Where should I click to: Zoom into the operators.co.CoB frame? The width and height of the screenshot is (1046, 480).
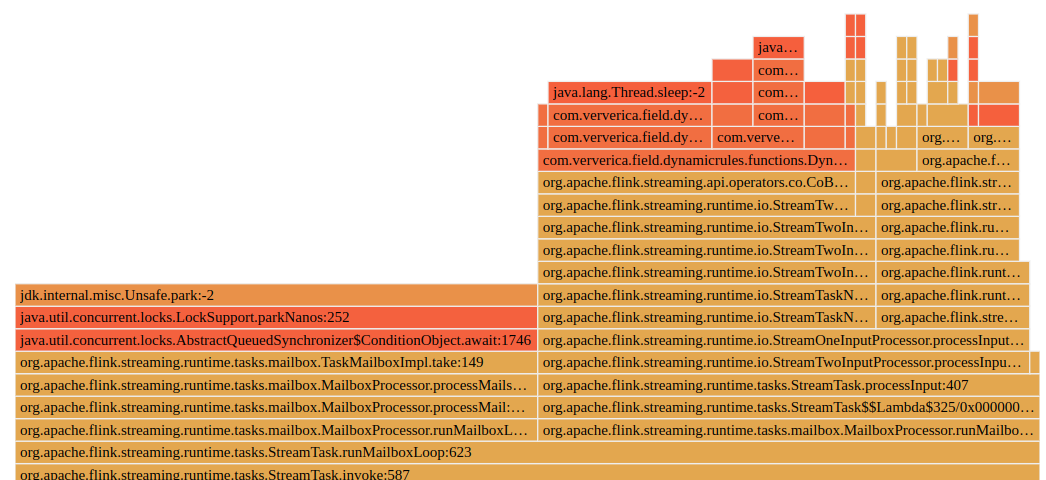pyautogui.click(x=695, y=182)
